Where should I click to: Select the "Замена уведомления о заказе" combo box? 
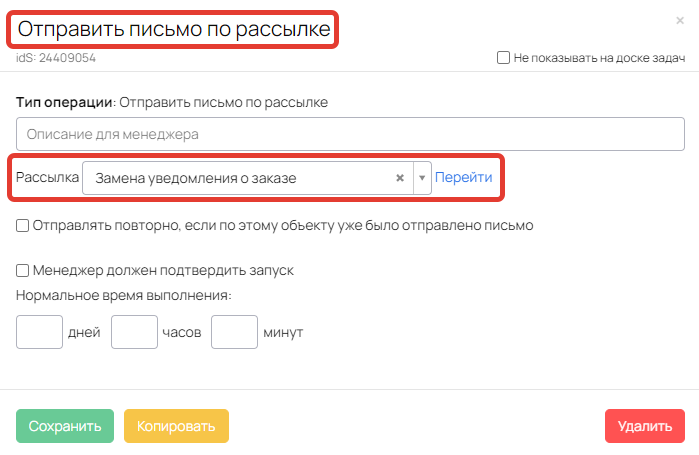click(x=257, y=178)
